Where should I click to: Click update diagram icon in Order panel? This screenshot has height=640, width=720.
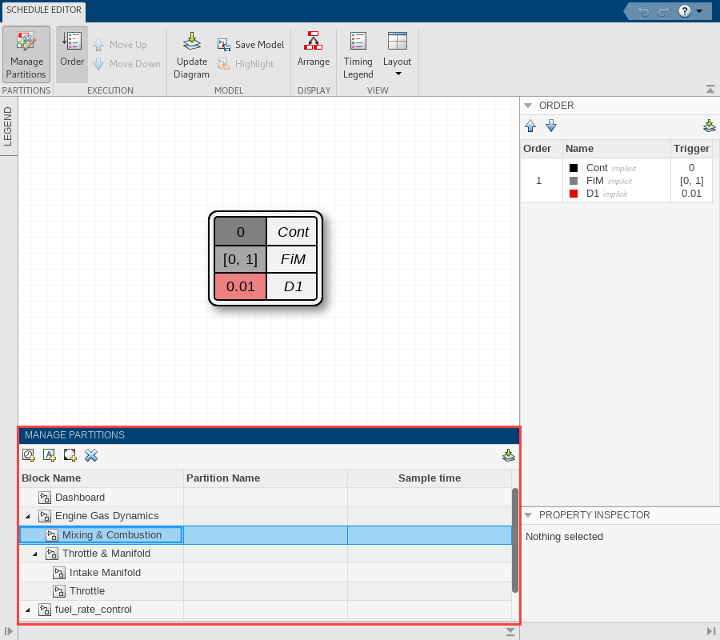tap(709, 126)
